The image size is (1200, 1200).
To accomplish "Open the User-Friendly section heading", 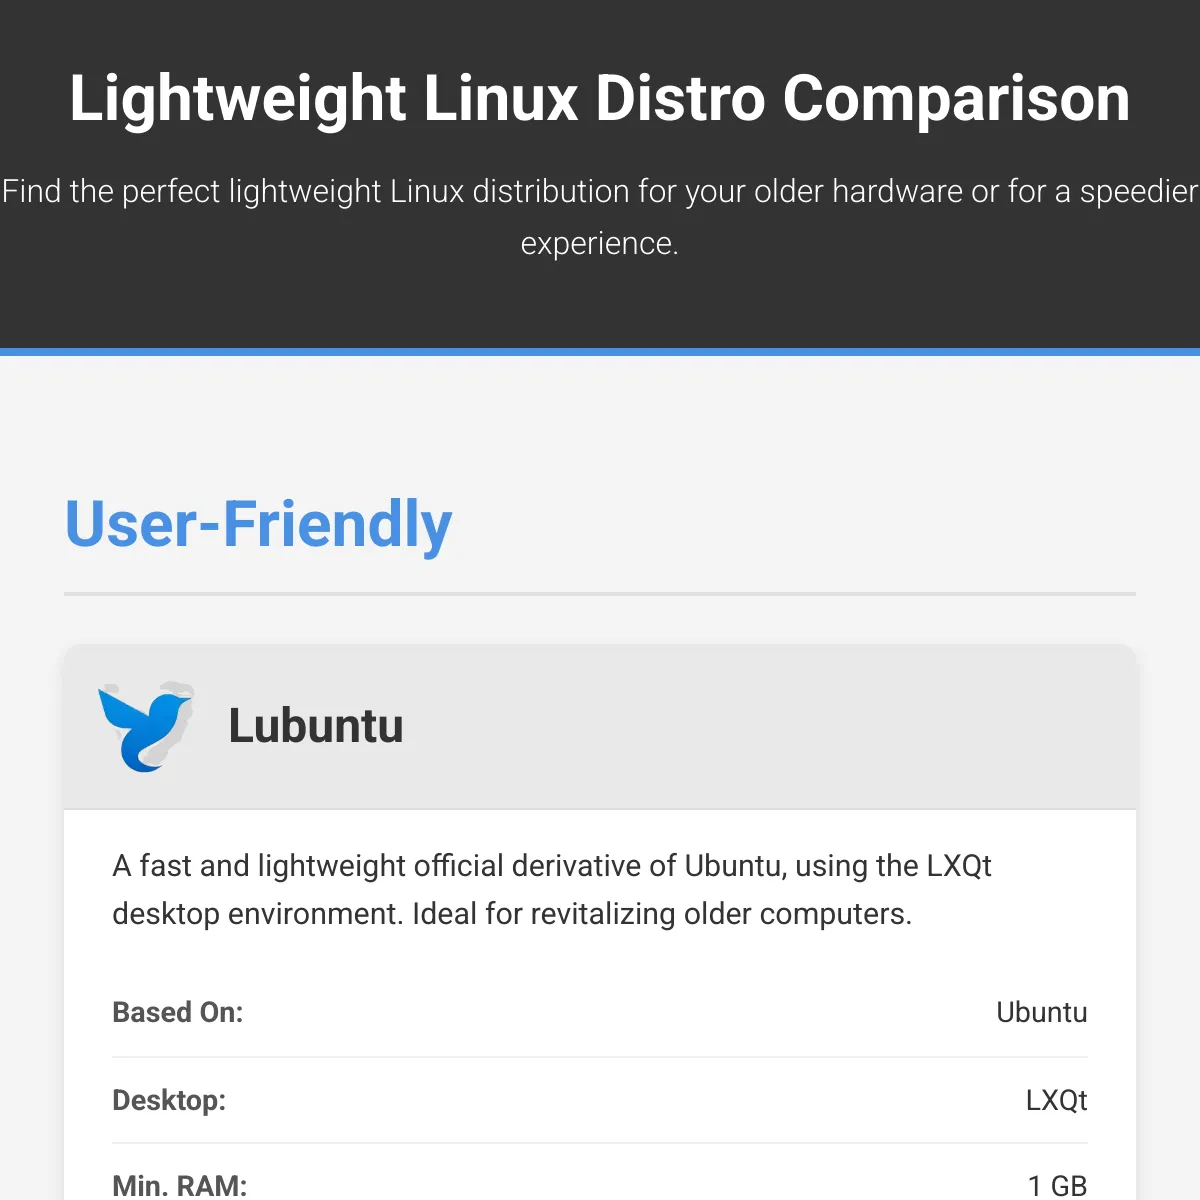I will click(258, 524).
